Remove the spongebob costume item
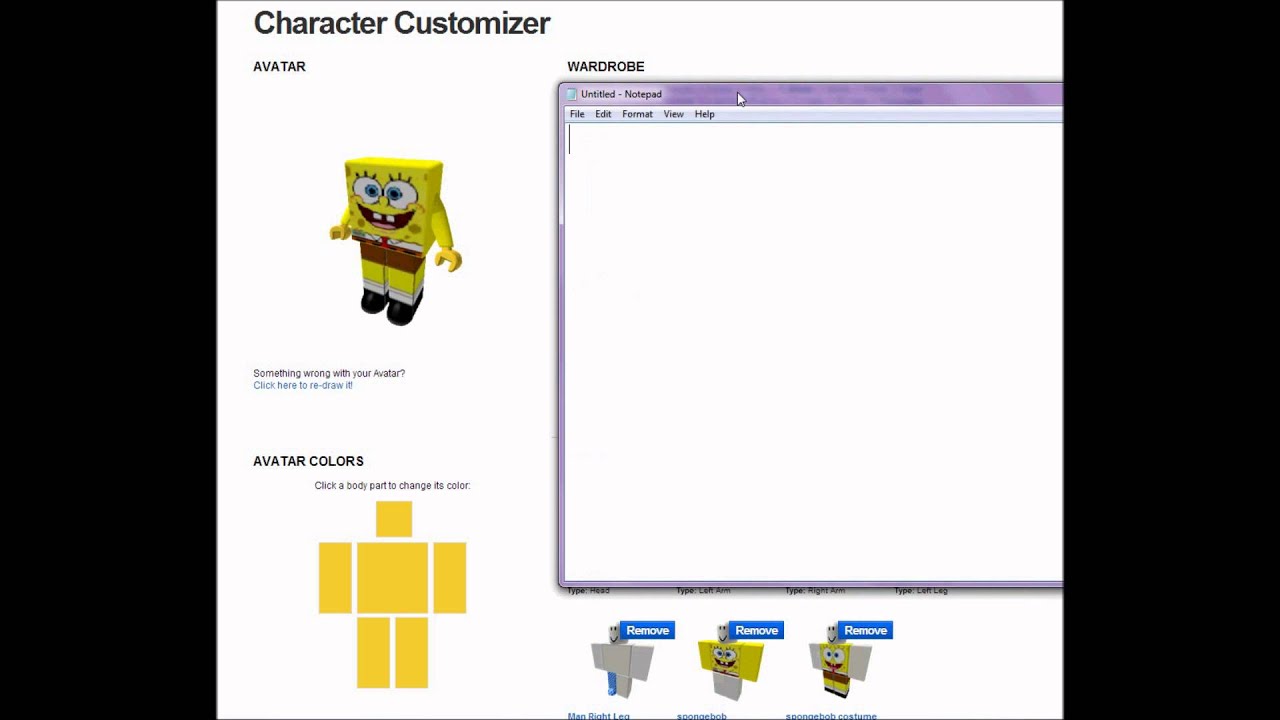The image size is (1280, 720). (x=865, y=630)
